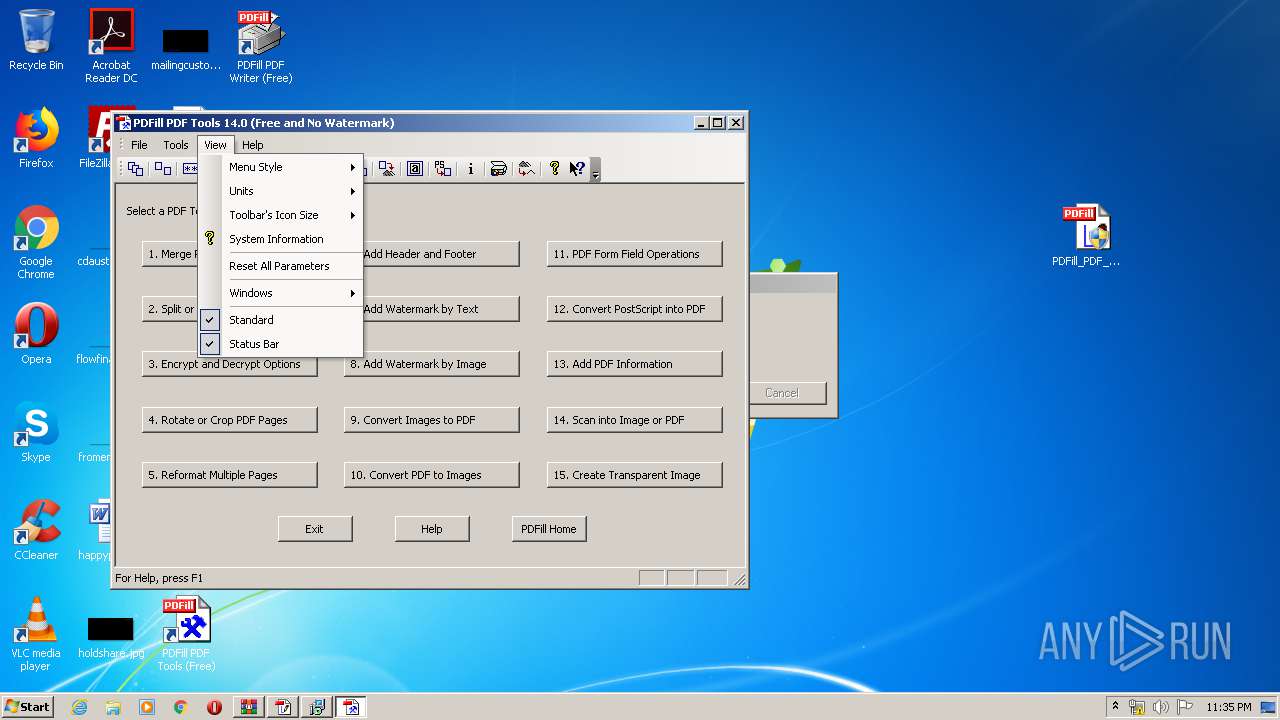Select the Firefox desktop icon
This screenshot has width=1280, height=720.
tap(36, 138)
